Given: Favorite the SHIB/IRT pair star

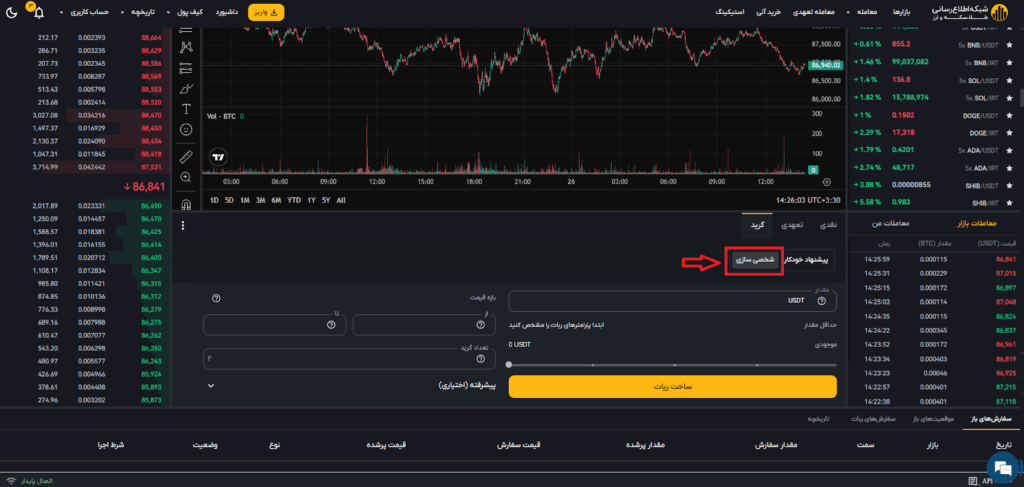Looking at the screenshot, I should (x=1010, y=203).
